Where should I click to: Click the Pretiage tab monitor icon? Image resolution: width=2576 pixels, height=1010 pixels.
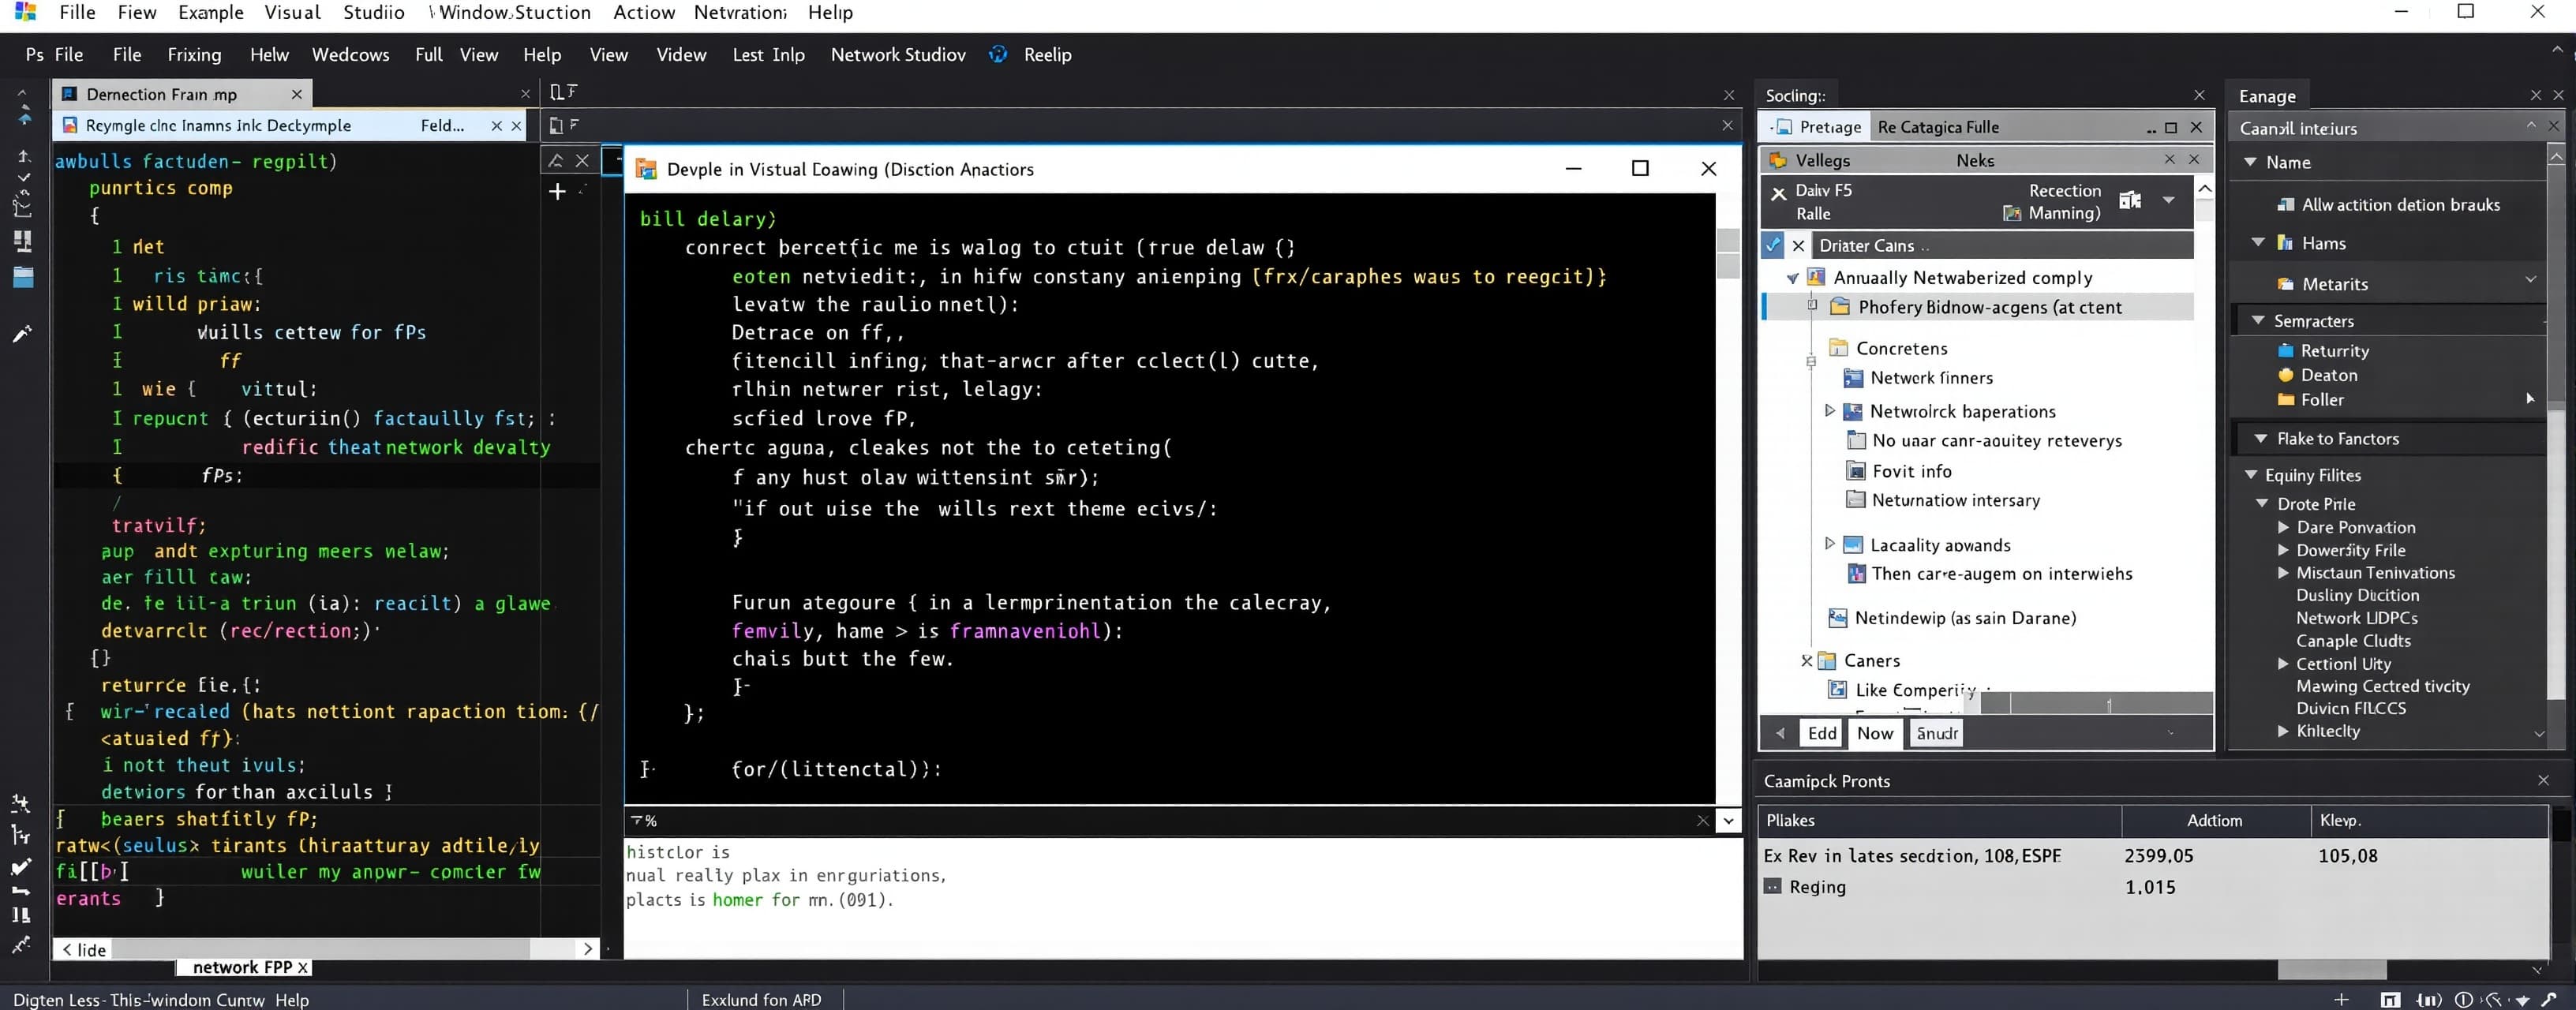[1784, 127]
